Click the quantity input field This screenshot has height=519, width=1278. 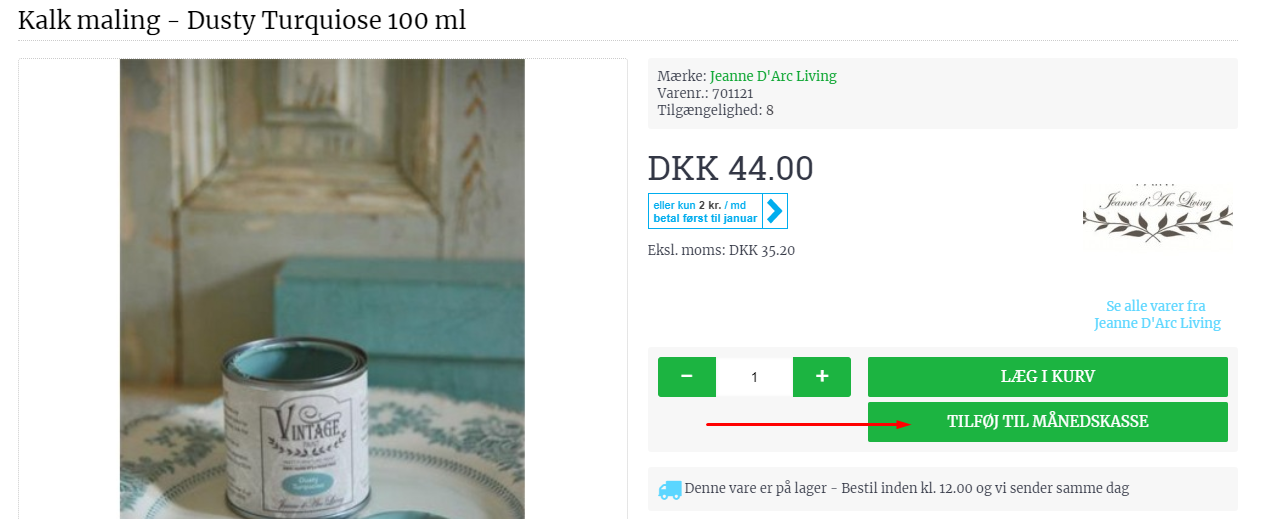click(754, 377)
